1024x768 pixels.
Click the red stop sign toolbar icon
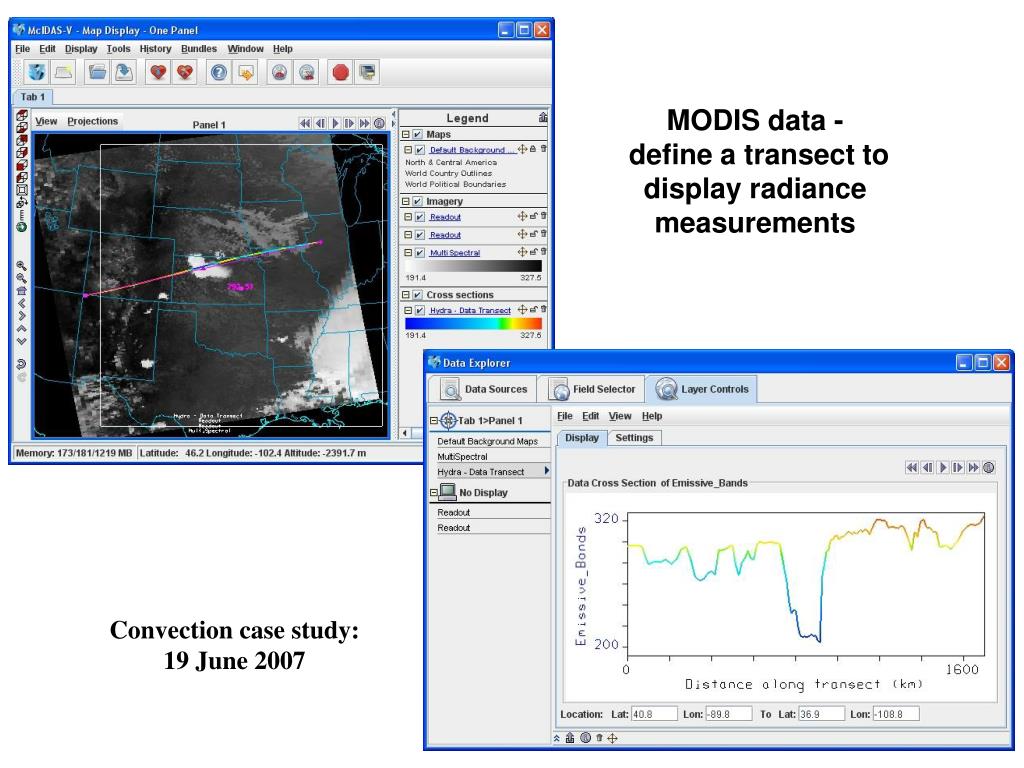tap(340, 72)
